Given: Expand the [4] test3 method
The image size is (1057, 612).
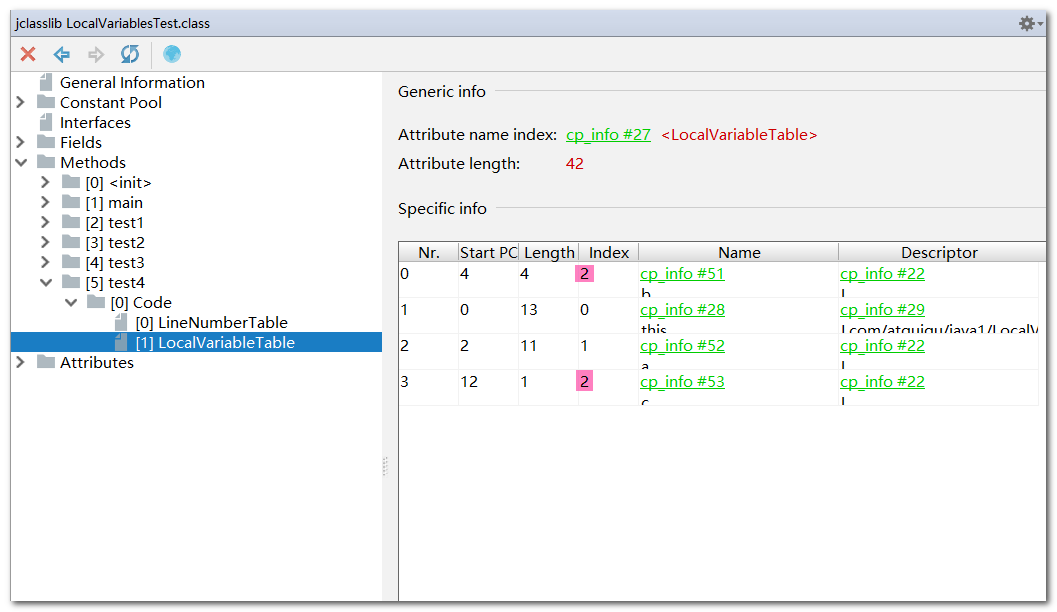Looking at the screenshot, I should coord(45,262).
